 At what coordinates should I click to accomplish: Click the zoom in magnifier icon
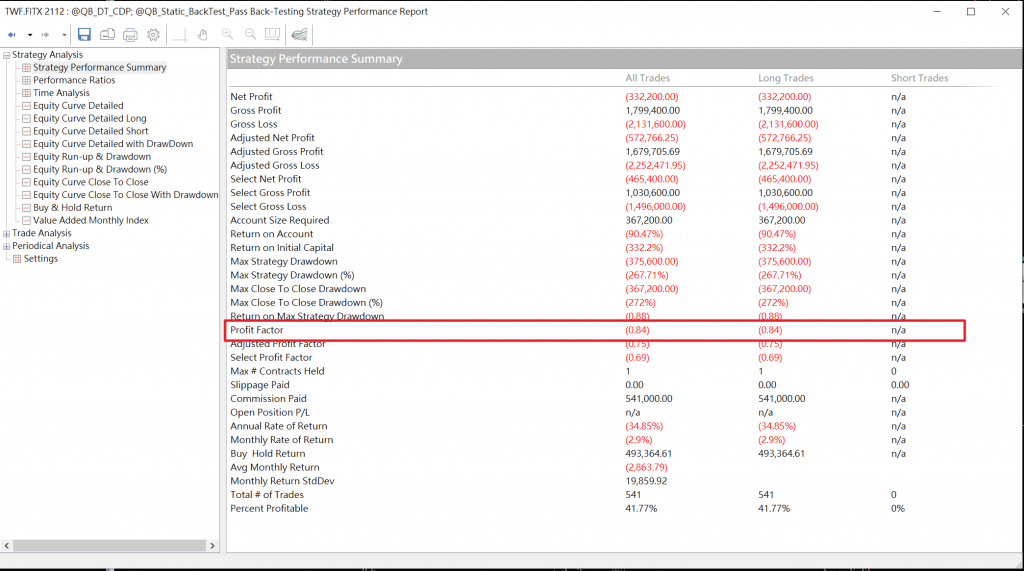point(228,35)
